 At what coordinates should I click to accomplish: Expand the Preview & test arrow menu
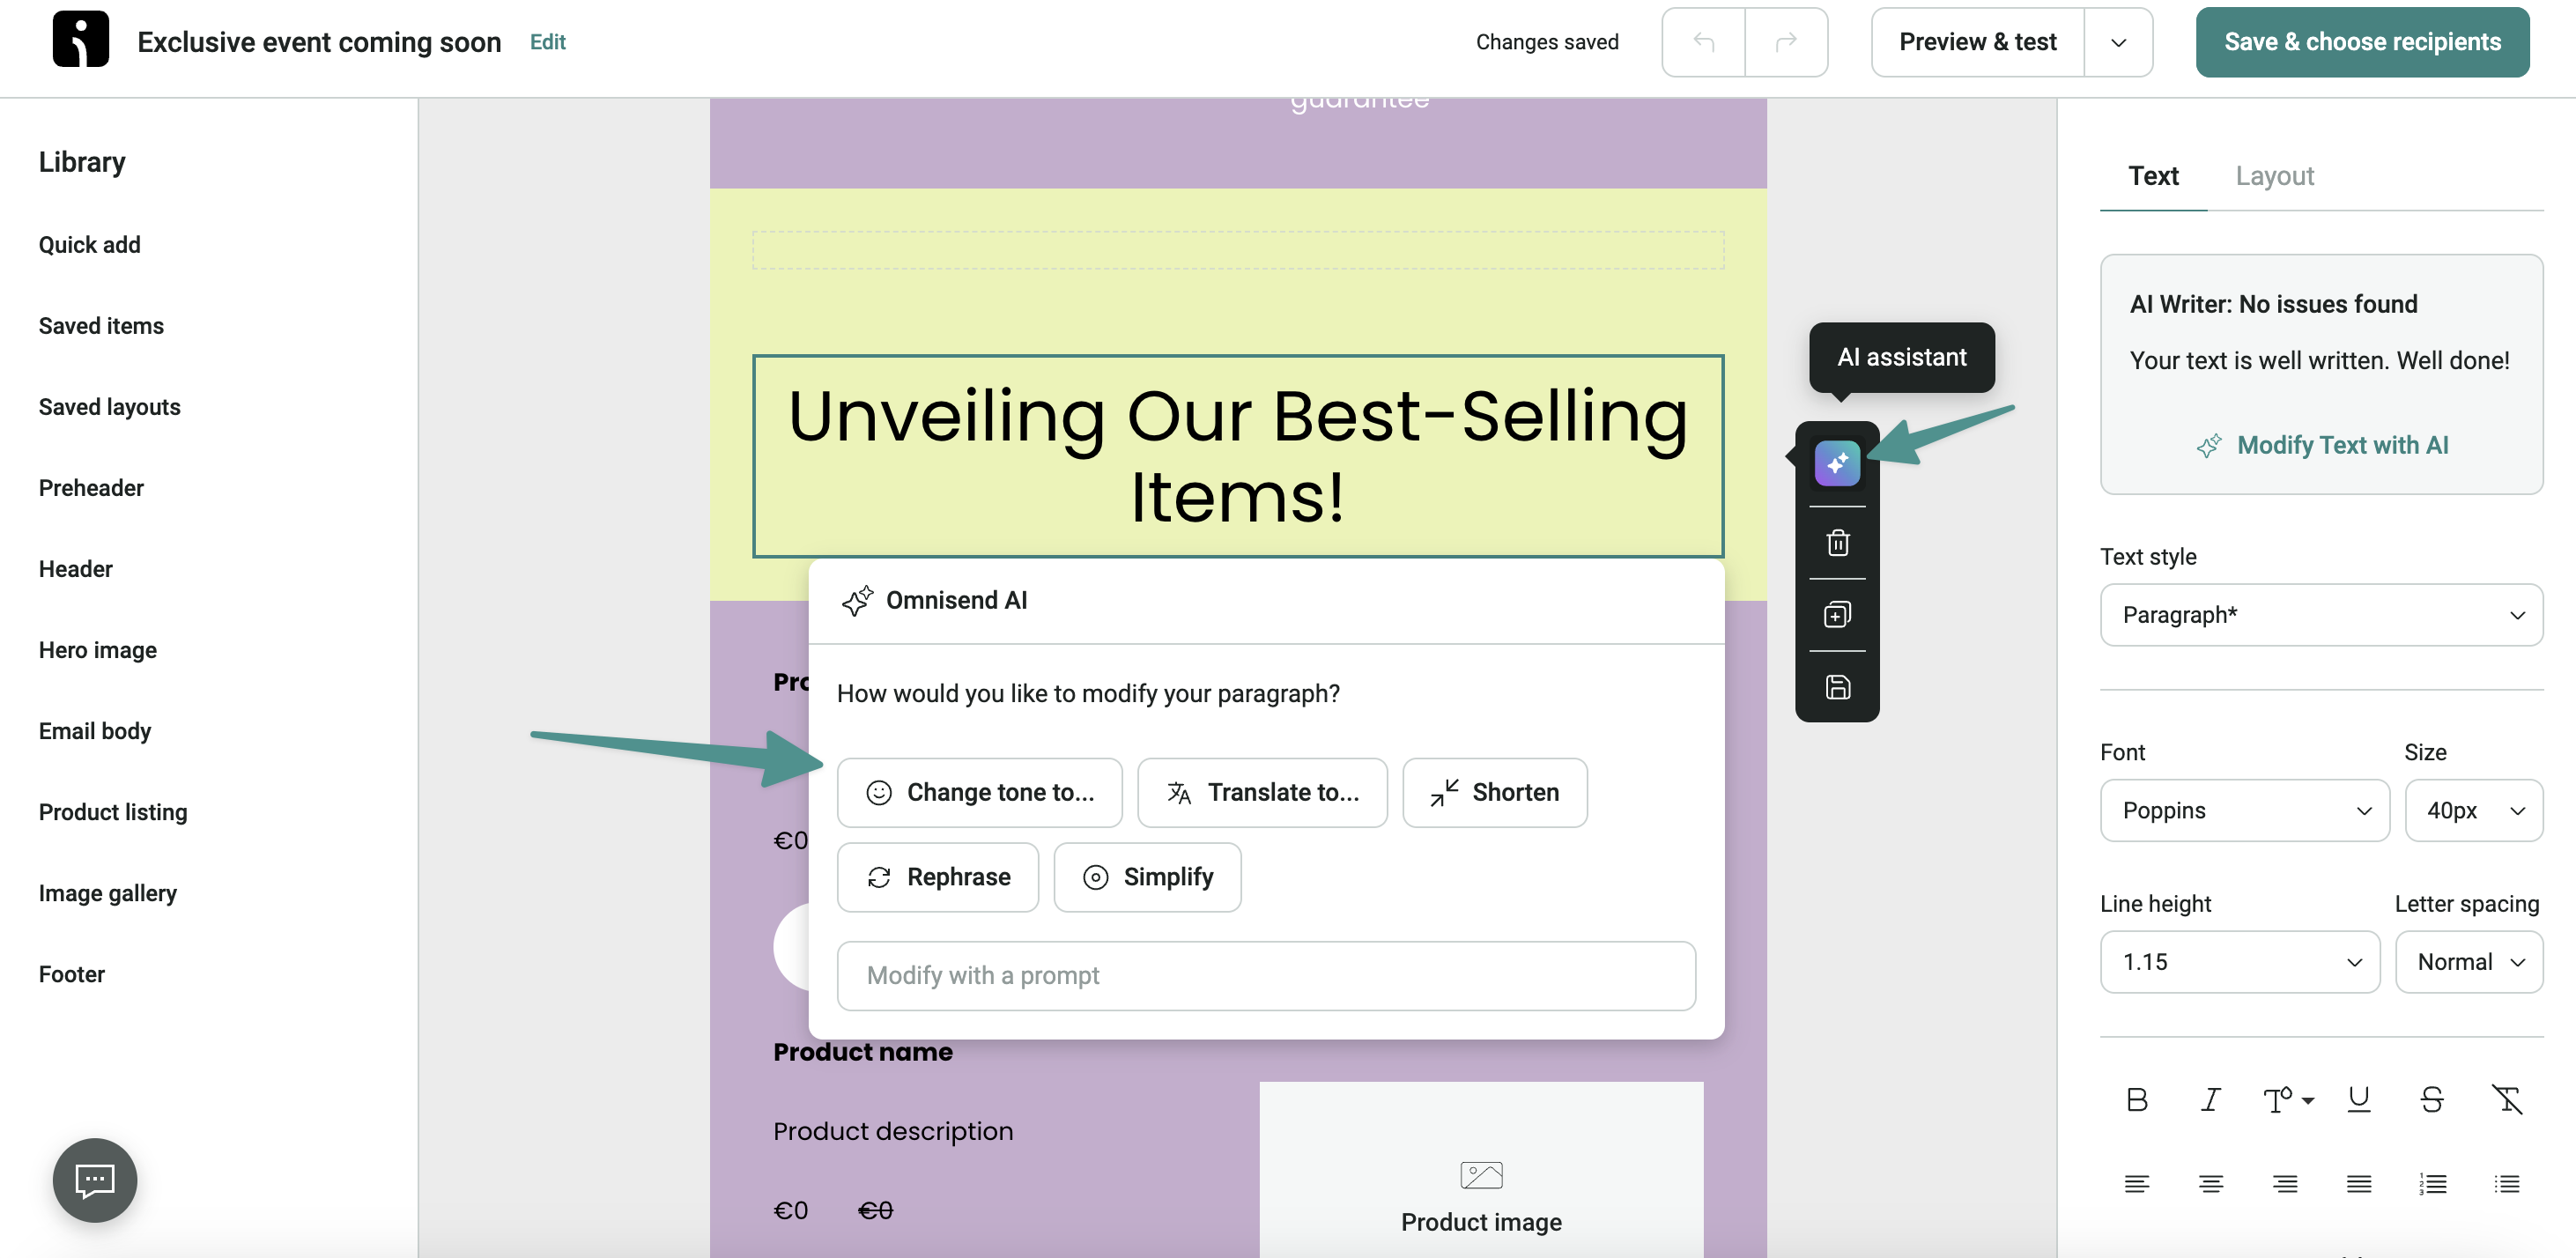click(x=2118, y=42)
